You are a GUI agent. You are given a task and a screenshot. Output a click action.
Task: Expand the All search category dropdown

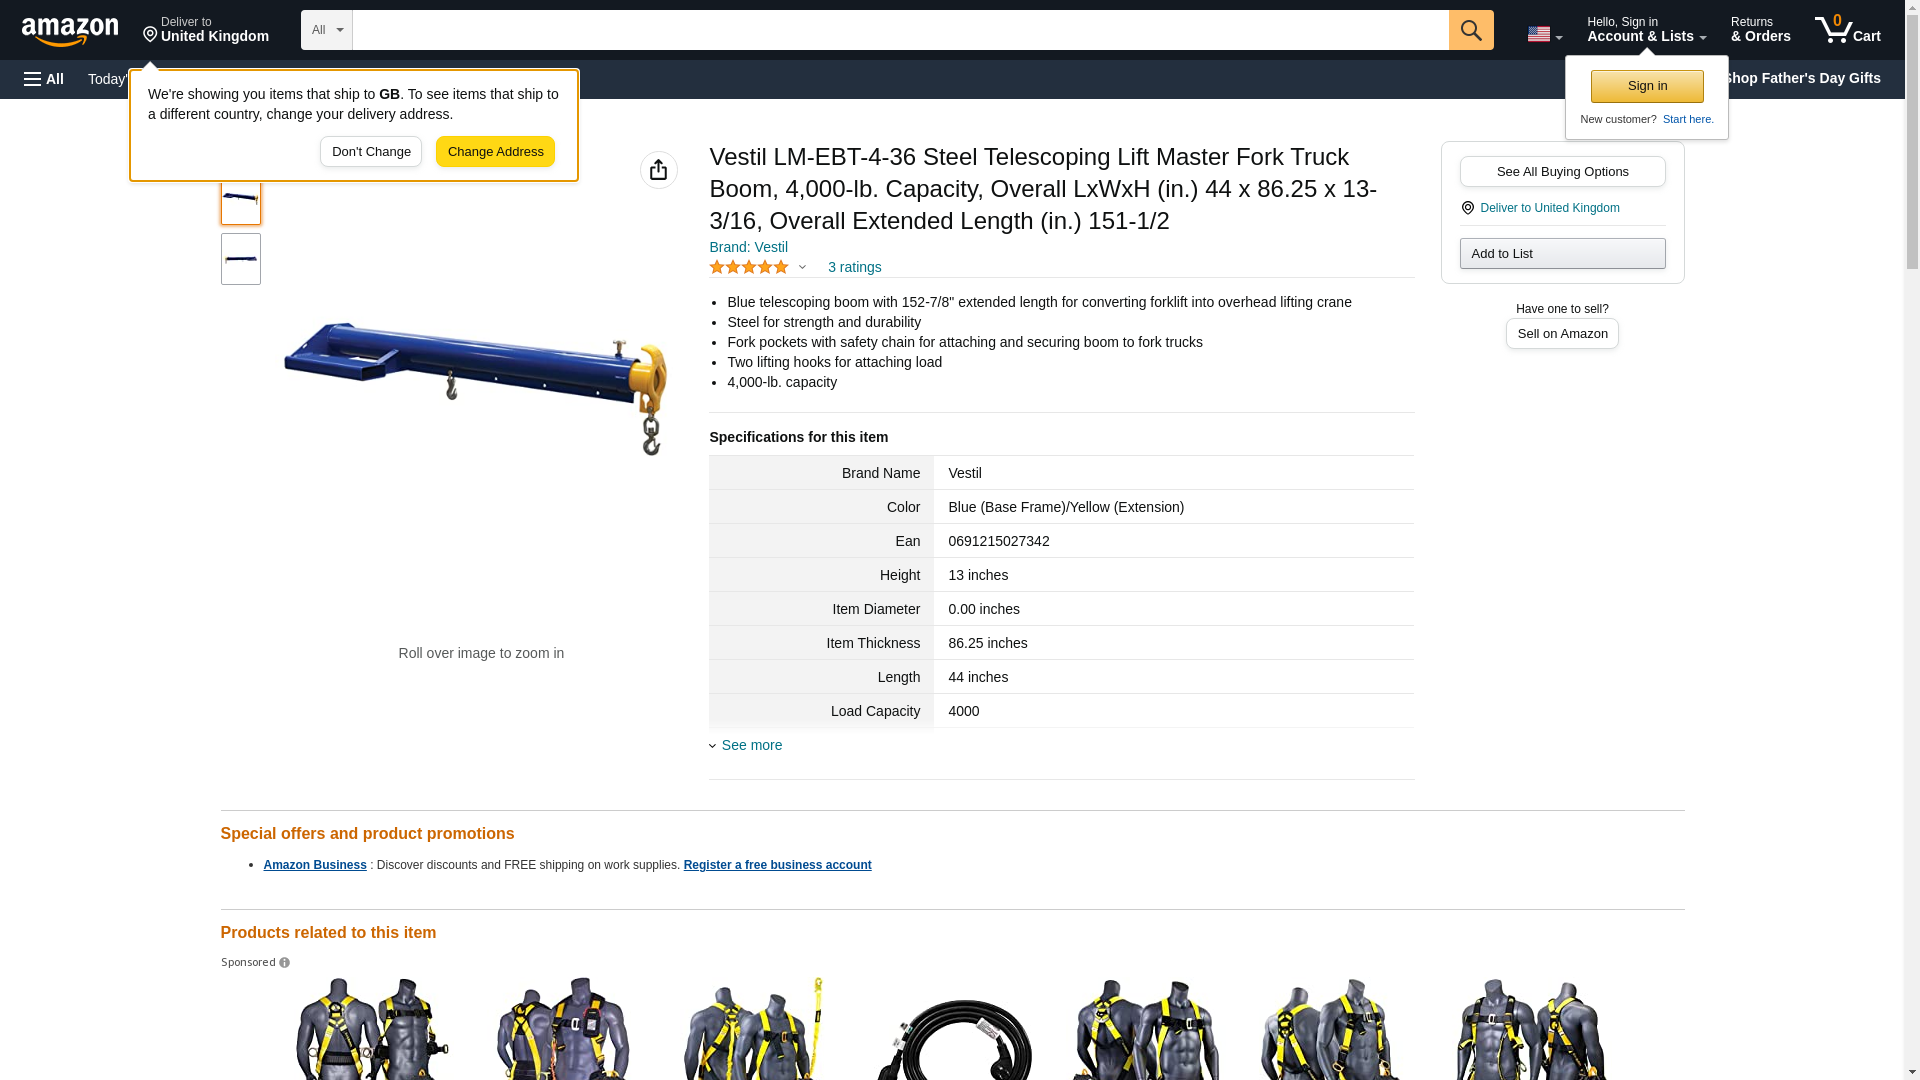tap(326, 30)
